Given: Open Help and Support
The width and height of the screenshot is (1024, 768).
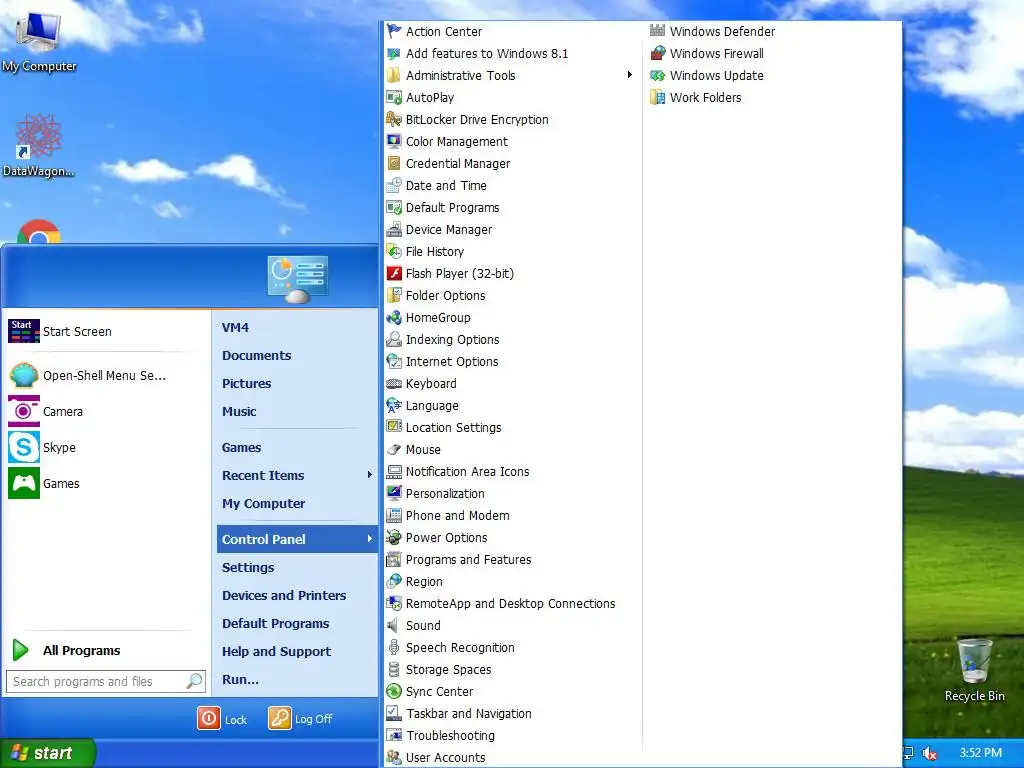Looking at the screenshot, I should (x=276, y=652).
